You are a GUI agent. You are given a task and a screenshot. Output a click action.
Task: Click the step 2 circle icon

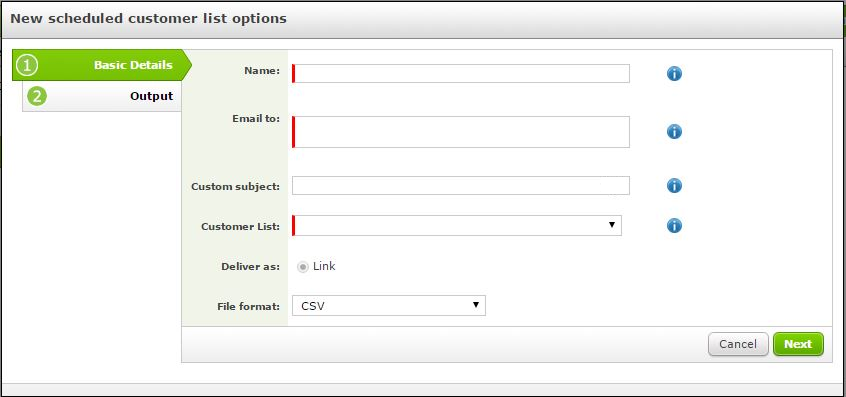pyautogui.click(x=37, y=96)
